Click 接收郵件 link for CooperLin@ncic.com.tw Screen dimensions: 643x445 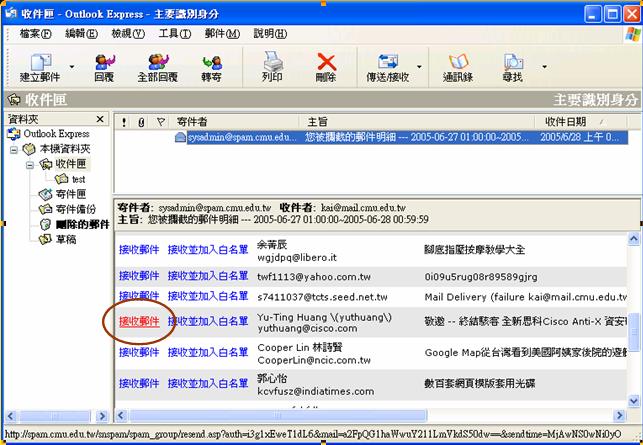(139, 352)
